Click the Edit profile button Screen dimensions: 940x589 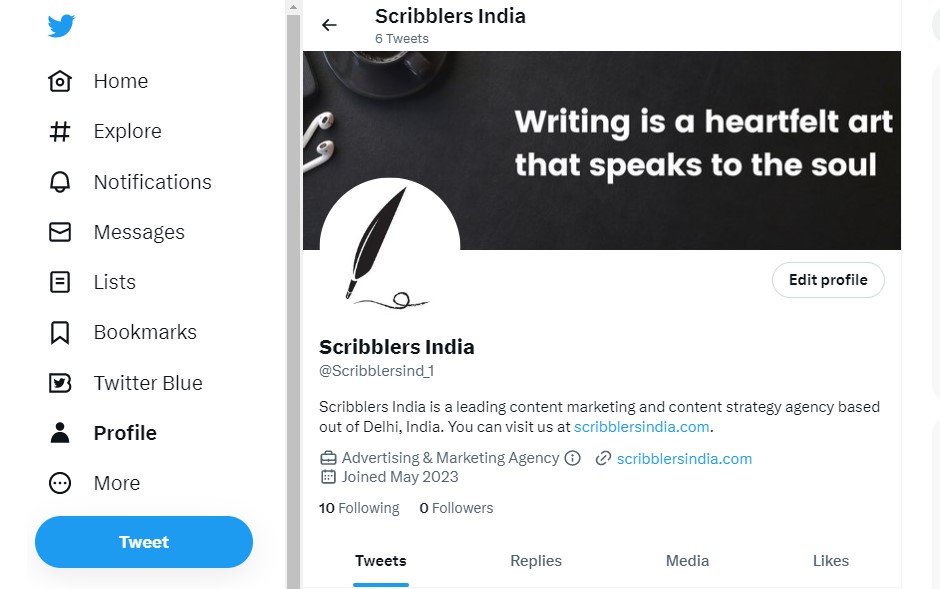[828, 280]
